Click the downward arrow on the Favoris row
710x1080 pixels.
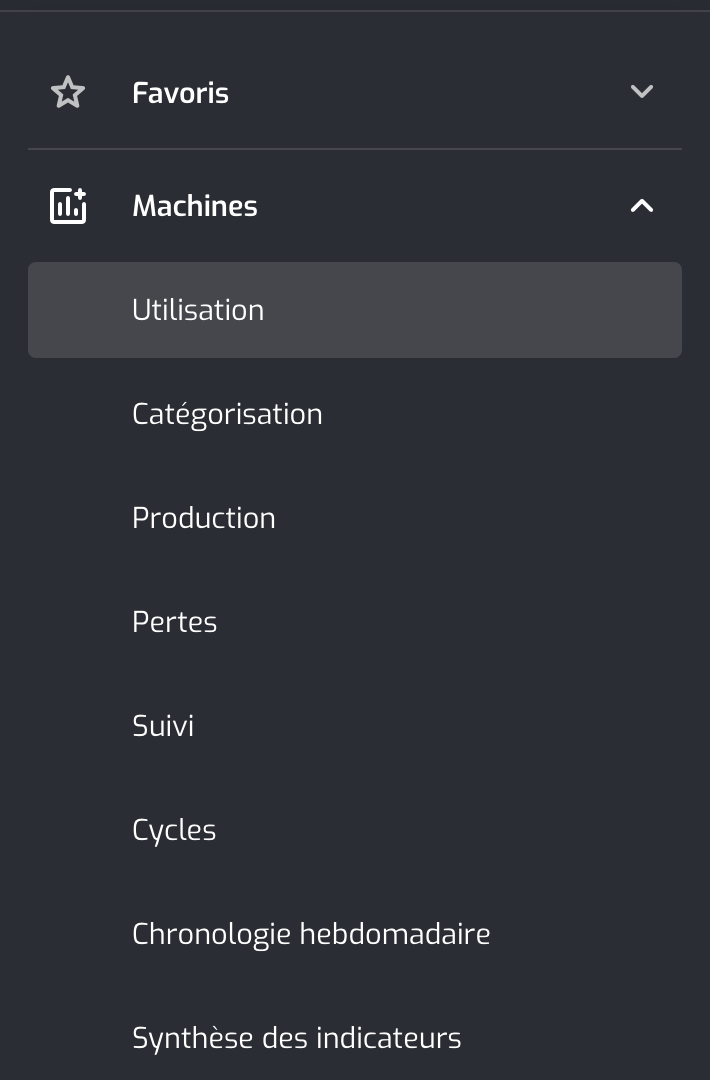coord(642,92)
